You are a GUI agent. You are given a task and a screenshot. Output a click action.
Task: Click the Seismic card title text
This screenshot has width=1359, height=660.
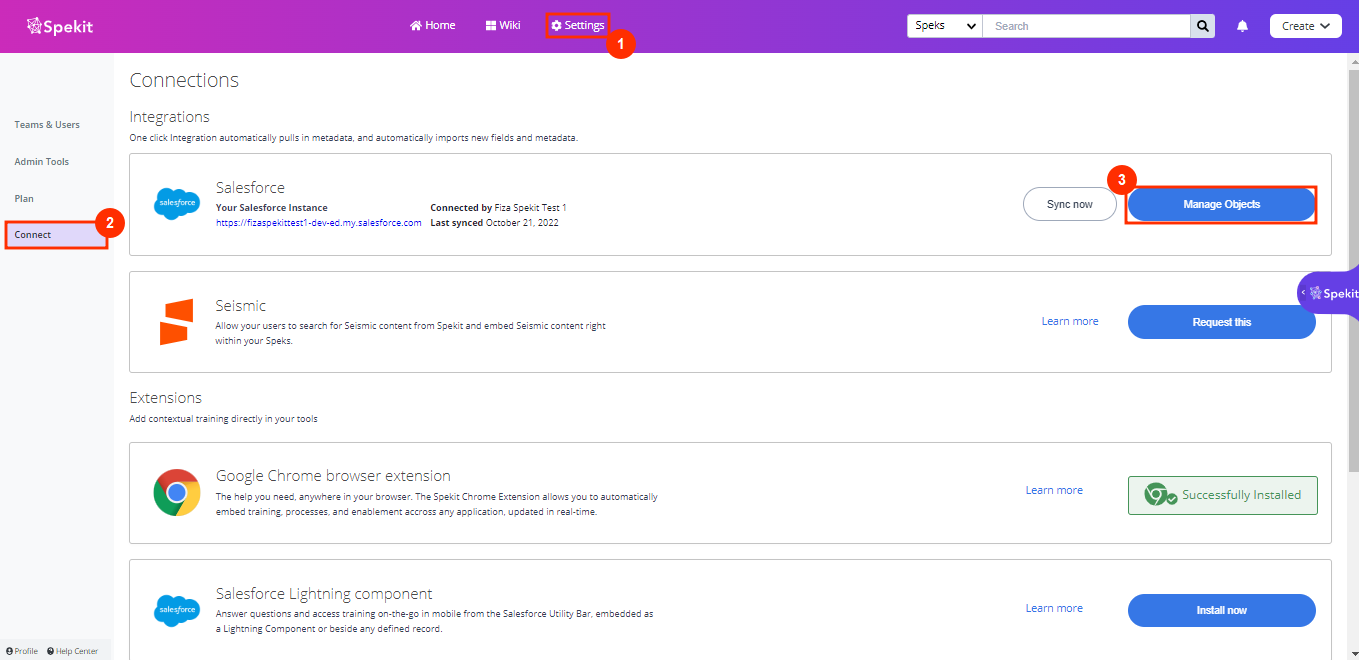click(x=241, y=306)
